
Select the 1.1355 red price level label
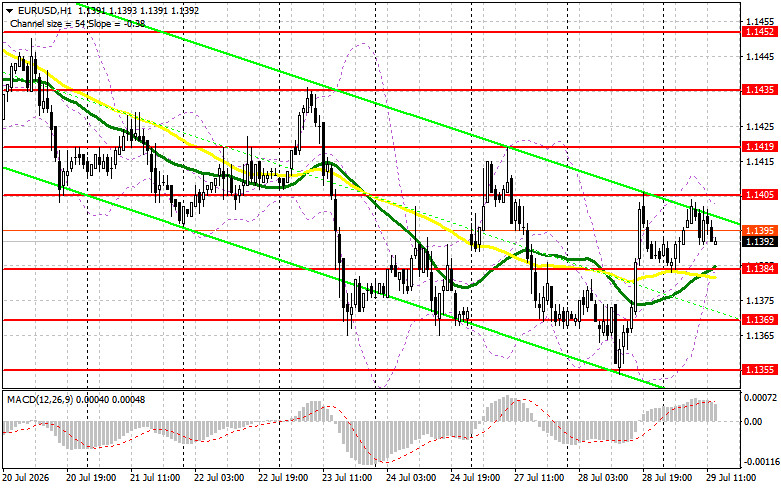(759, 369)
